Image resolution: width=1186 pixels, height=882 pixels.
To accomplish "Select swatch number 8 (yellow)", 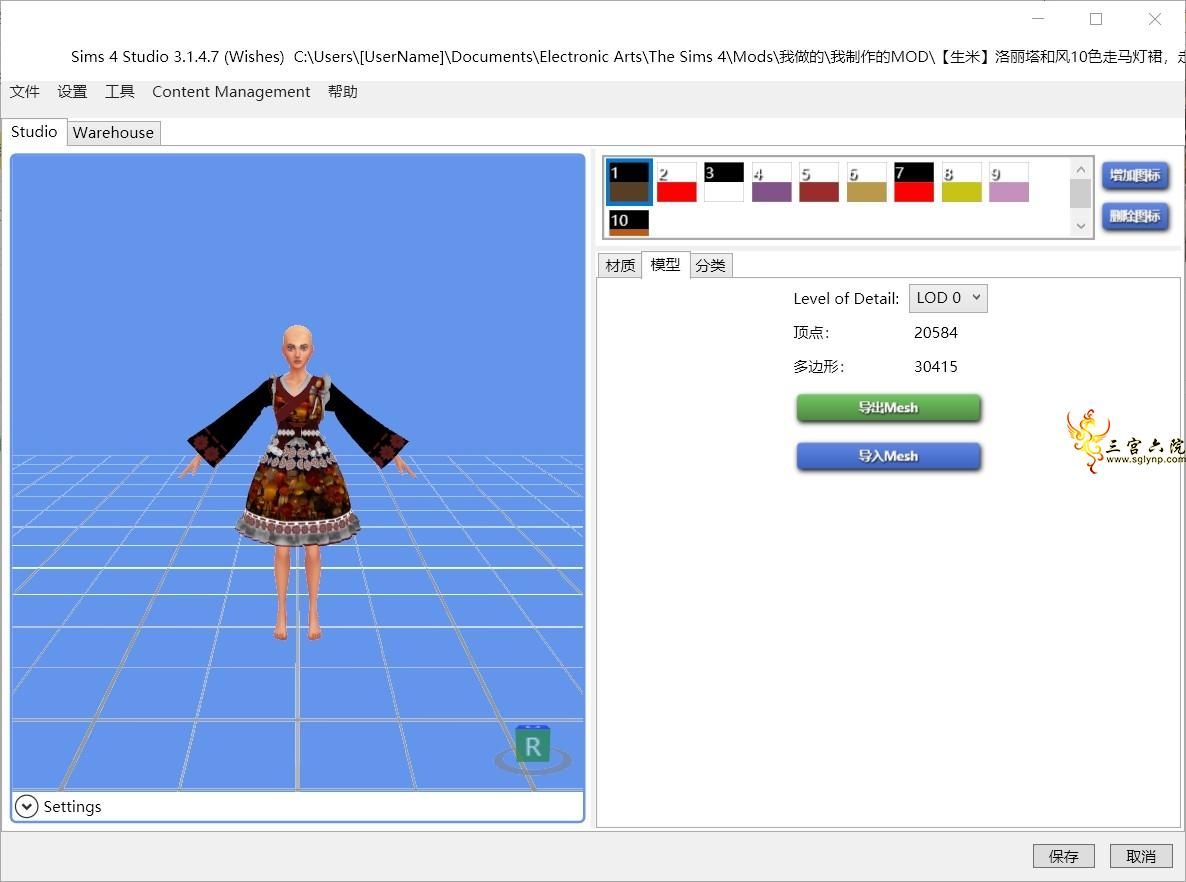I will pos(961,182).
